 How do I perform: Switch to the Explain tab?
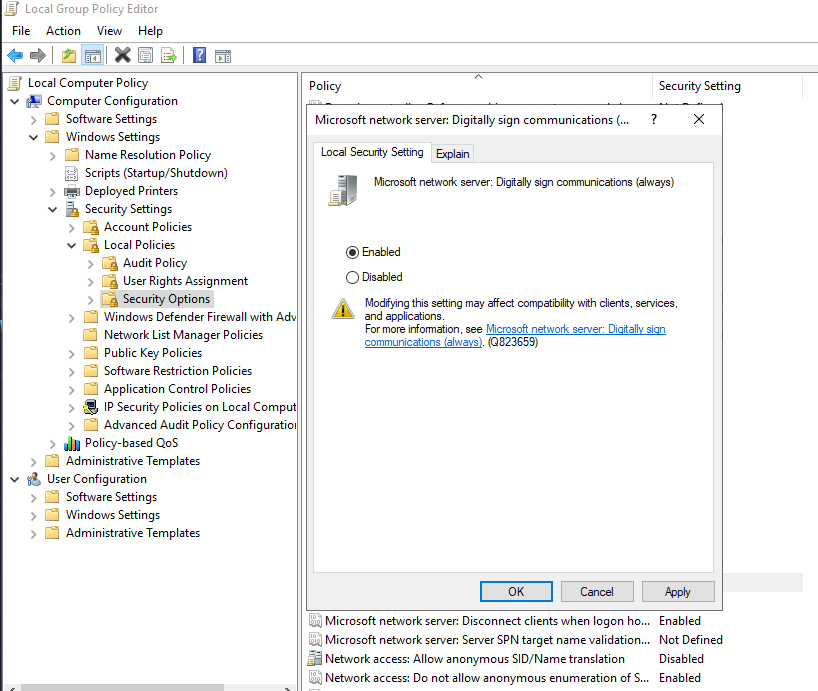tap(453, 154)
